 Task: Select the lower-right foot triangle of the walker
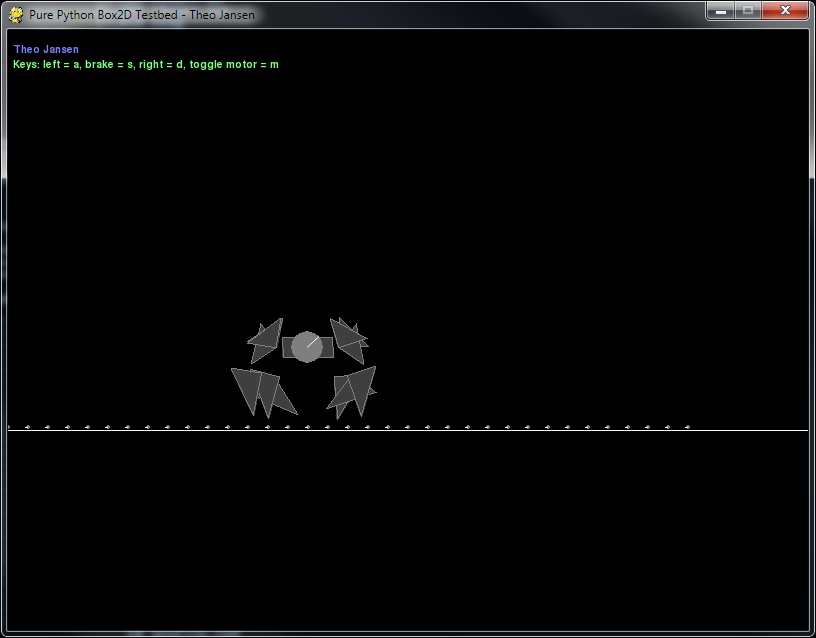coord(350,388)
